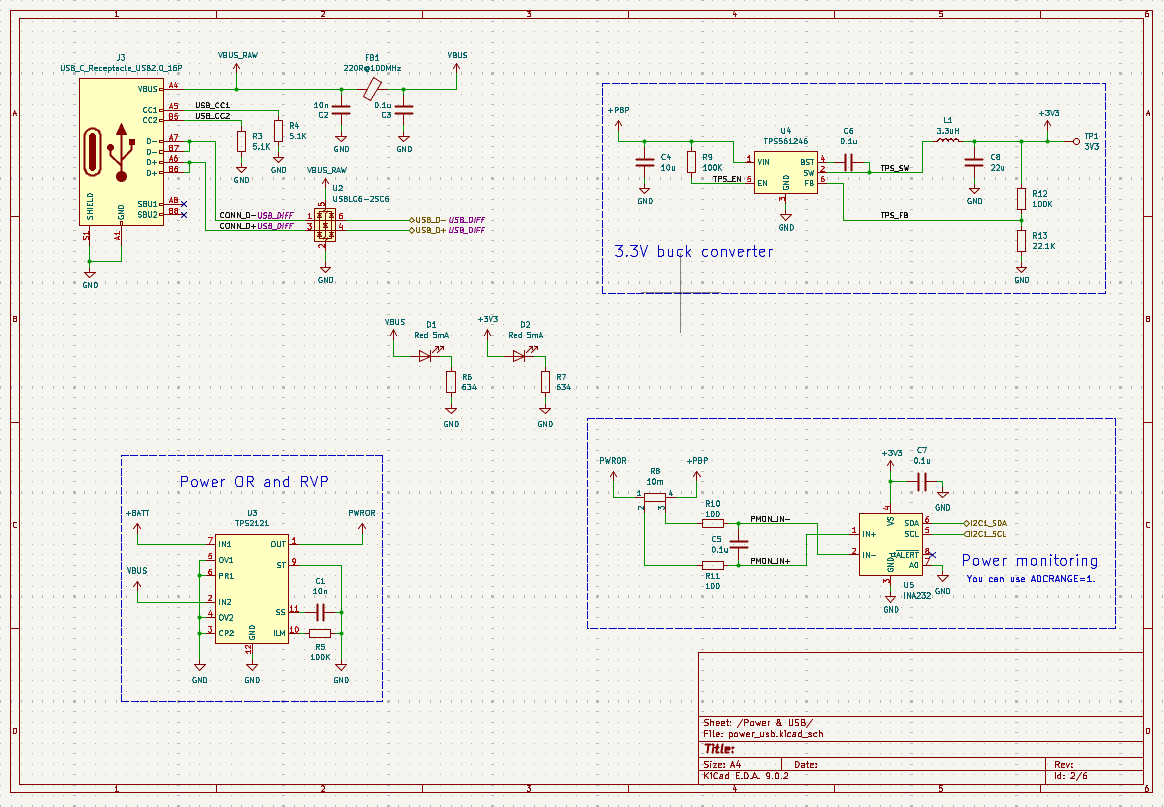
Task: Click the D2 red LED symbol
Action: [519, 355]
